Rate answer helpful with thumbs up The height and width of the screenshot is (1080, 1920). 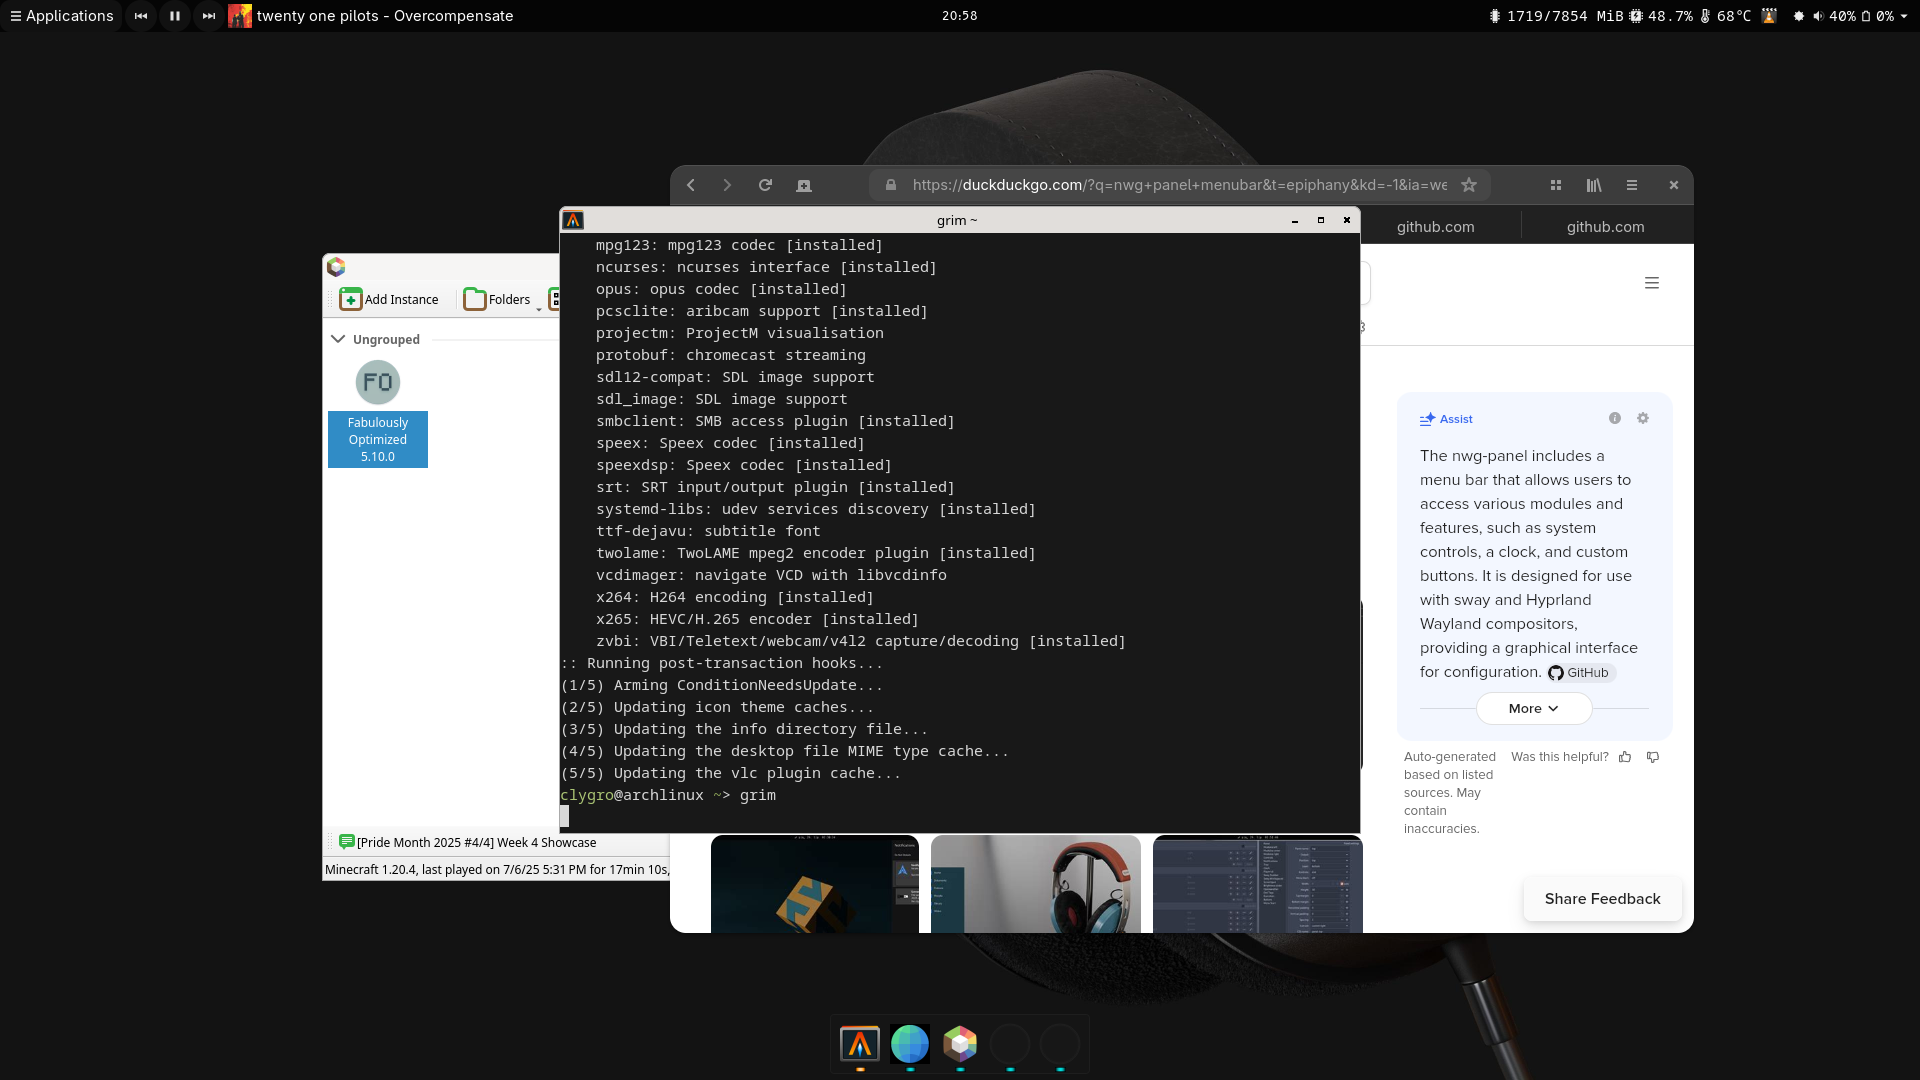click(1625, 757)
